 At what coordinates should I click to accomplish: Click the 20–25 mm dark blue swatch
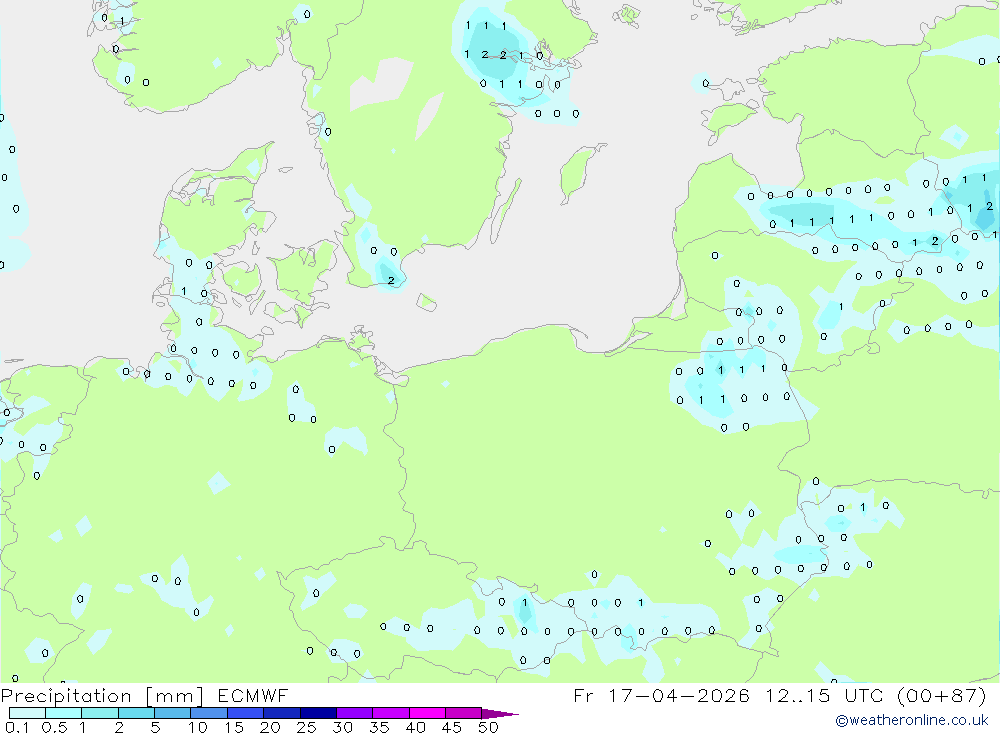click(x=282, y=713)
